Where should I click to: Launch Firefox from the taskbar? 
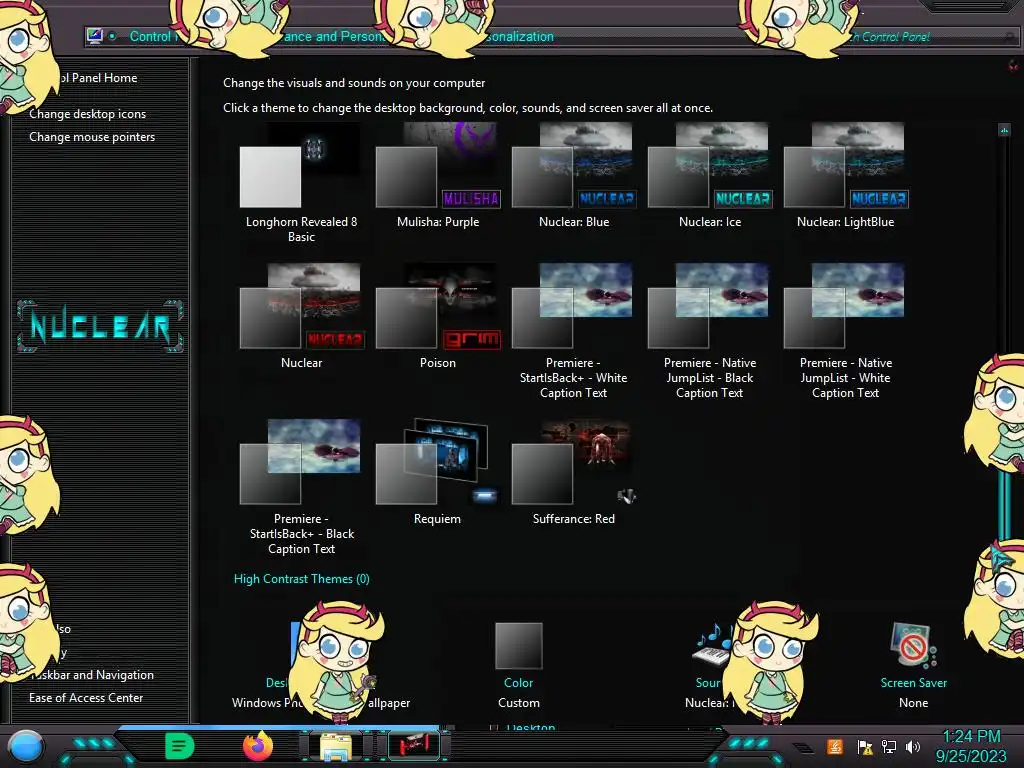(x=258, y=746)
